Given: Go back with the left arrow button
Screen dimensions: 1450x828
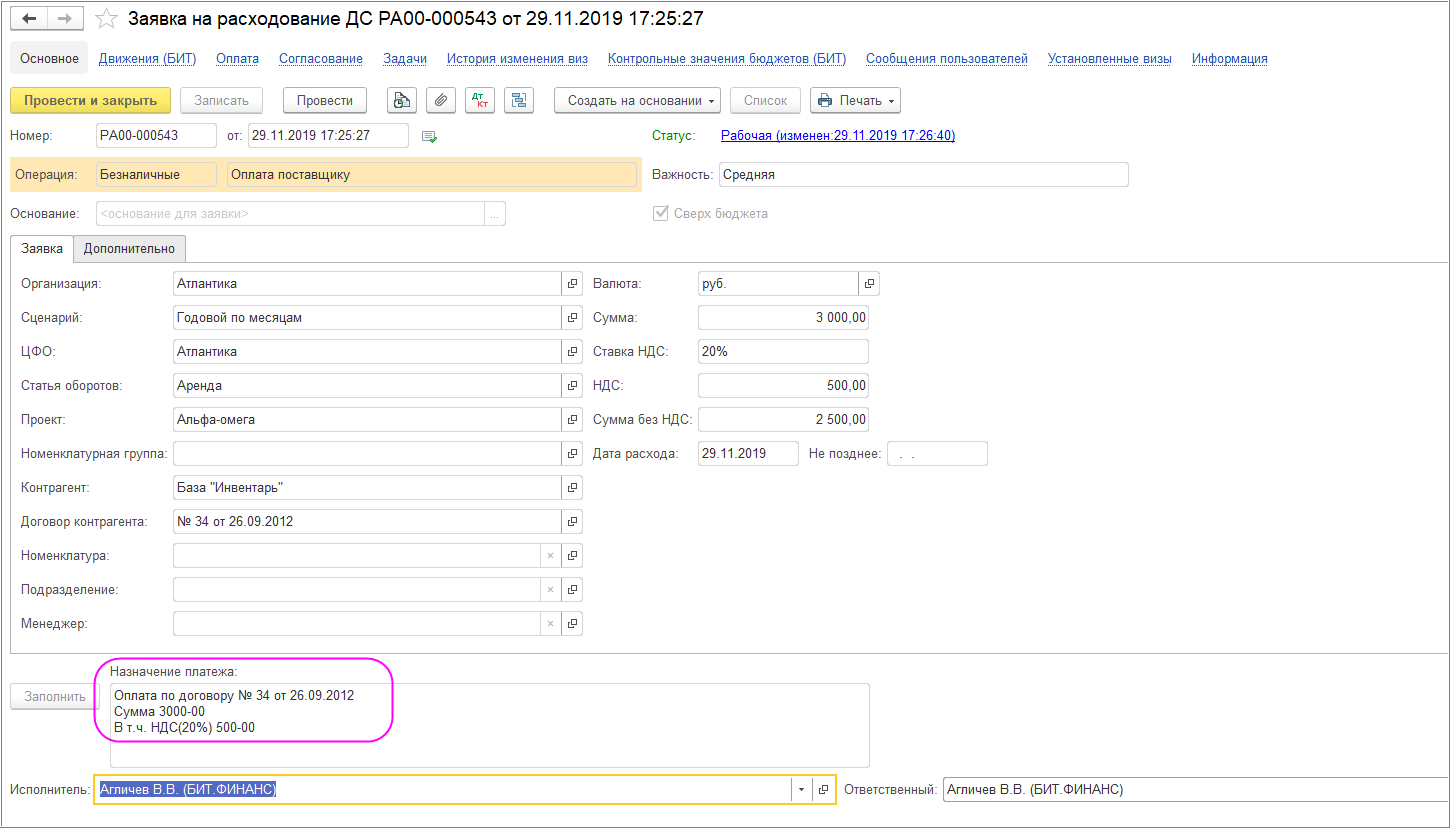Looking at the screenshot, I should (x=29, y=19).
